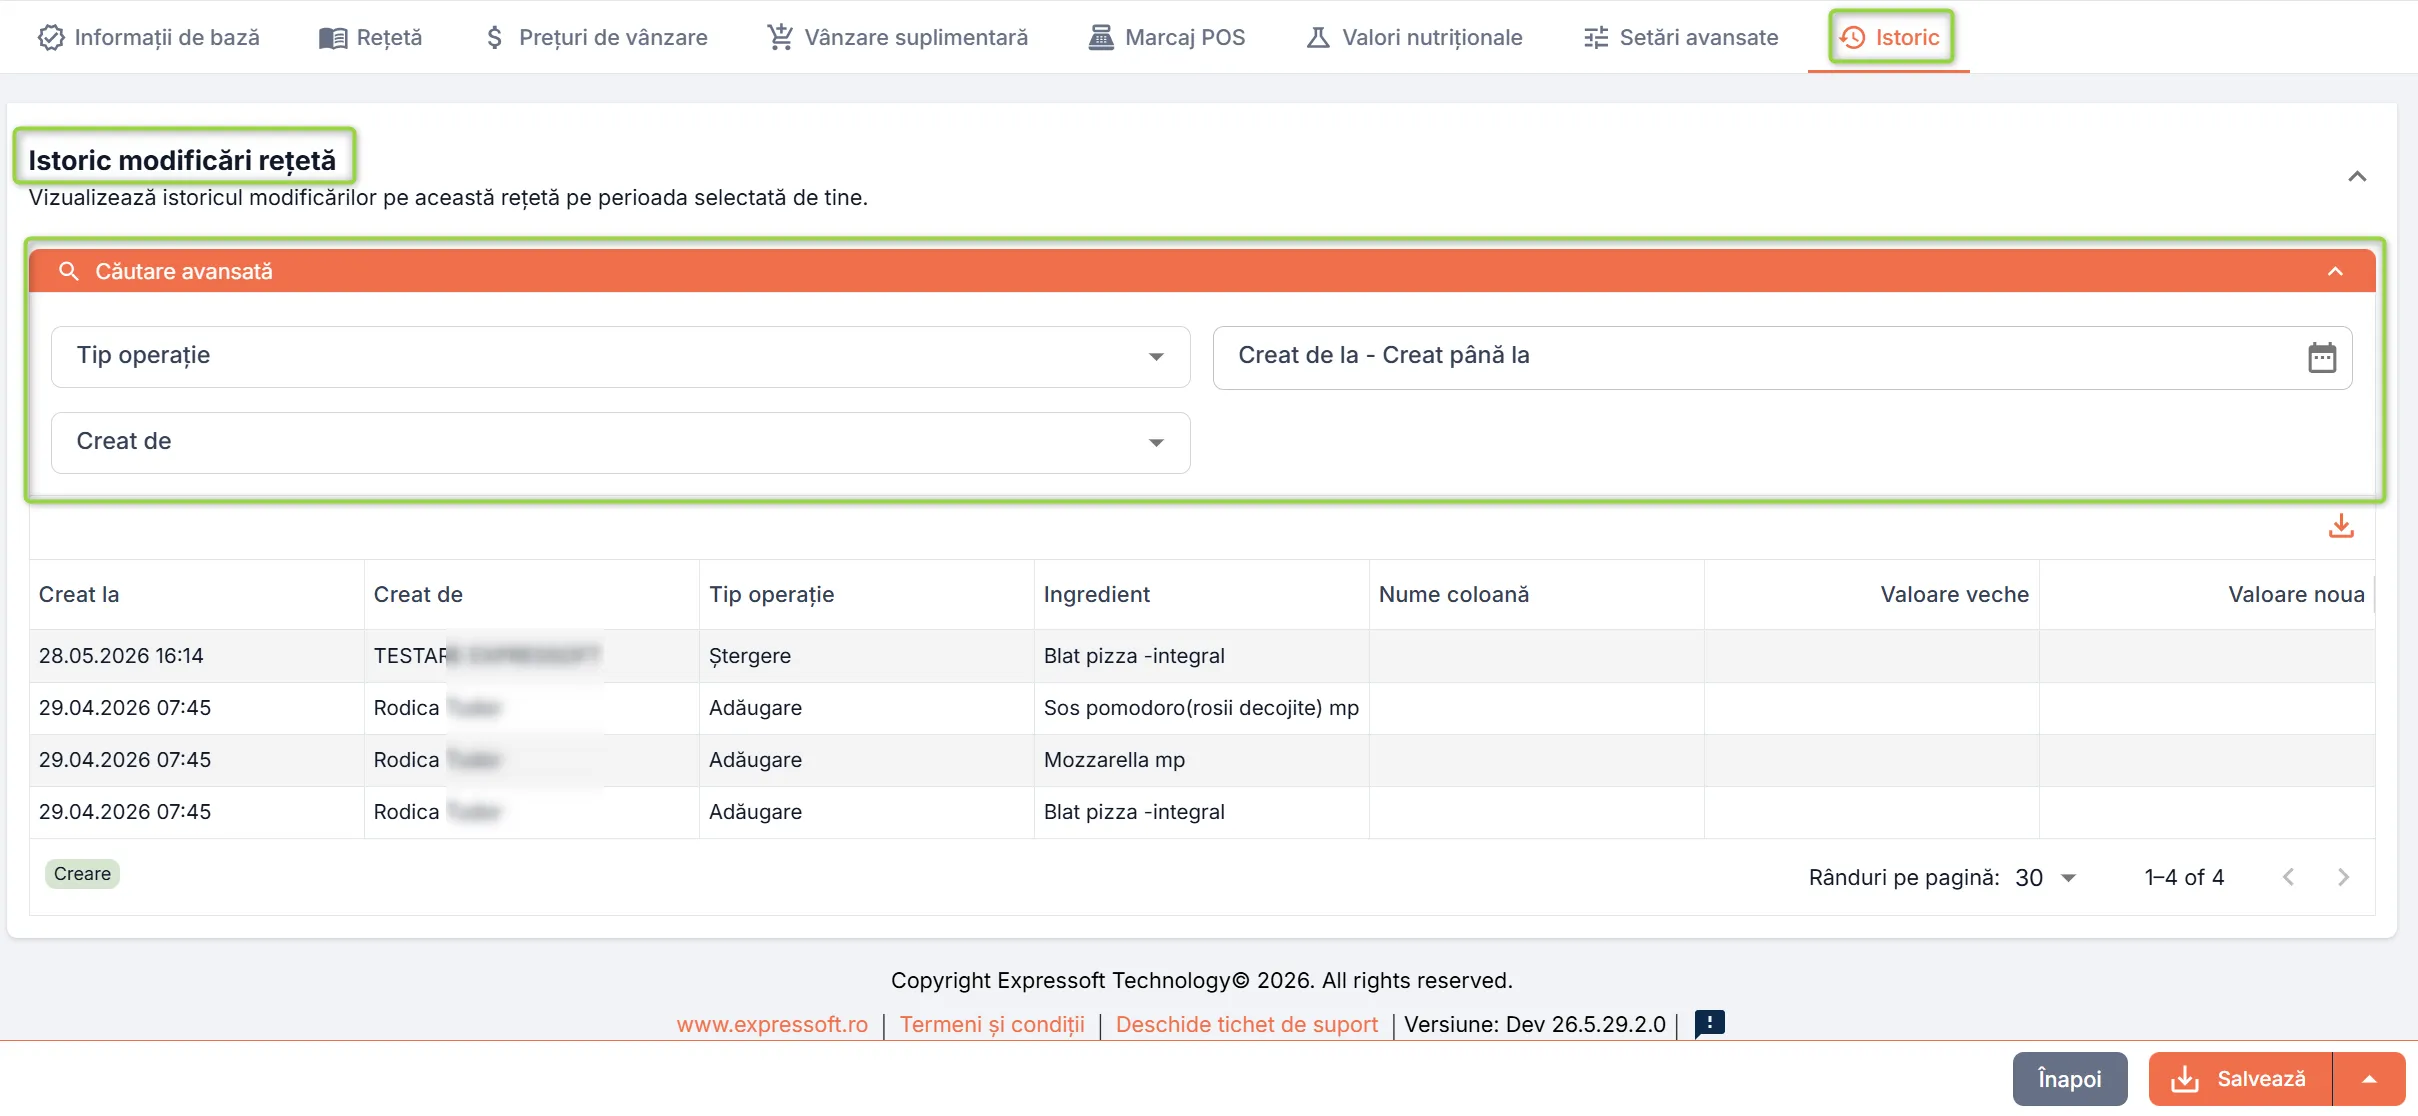This screenshot has height=1116, width=2418.
Task: Open the Marcaj POS tab
Action: pyautogui.click(x=1166, y=37)
